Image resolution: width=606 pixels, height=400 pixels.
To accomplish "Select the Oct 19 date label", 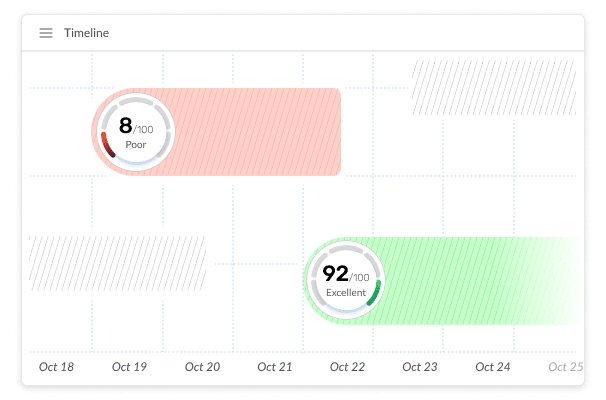I will (129, 367).
